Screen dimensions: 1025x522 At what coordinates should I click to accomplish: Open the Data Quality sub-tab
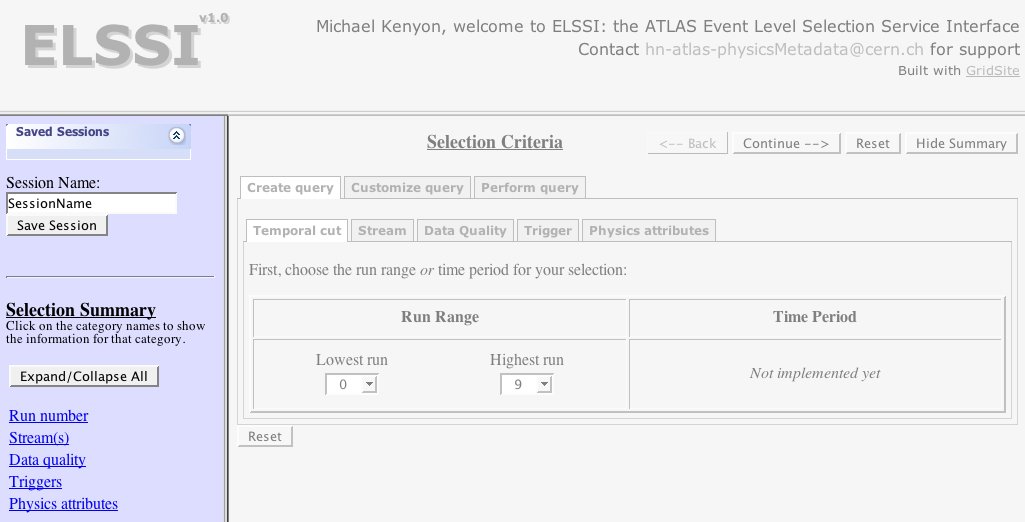(x=465, y=230)
